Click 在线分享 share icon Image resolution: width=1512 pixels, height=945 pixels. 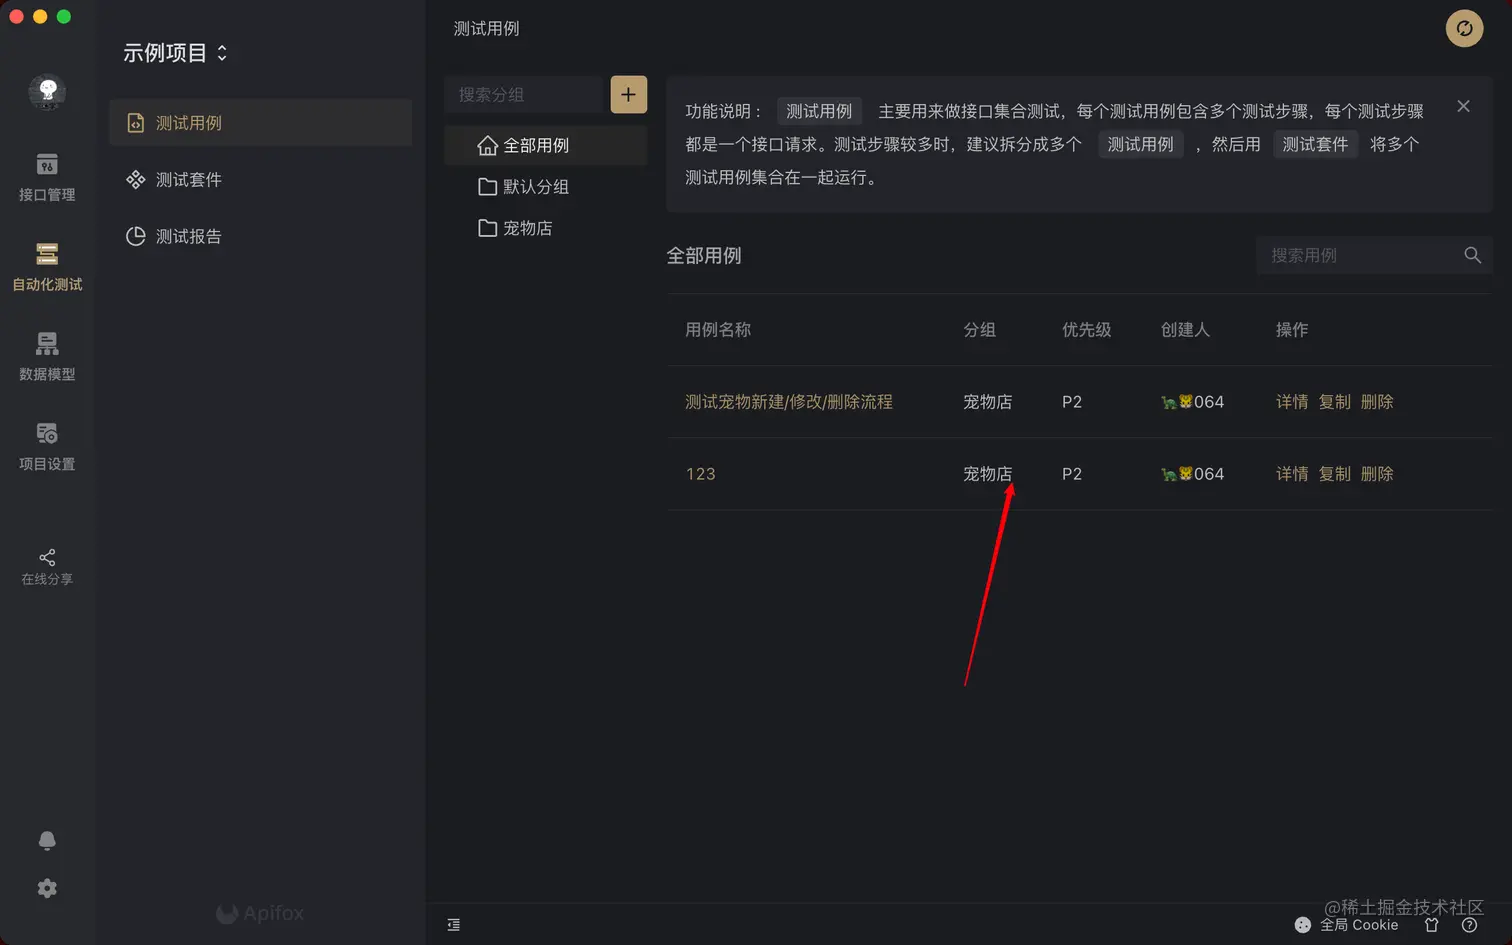coord(47,567)
